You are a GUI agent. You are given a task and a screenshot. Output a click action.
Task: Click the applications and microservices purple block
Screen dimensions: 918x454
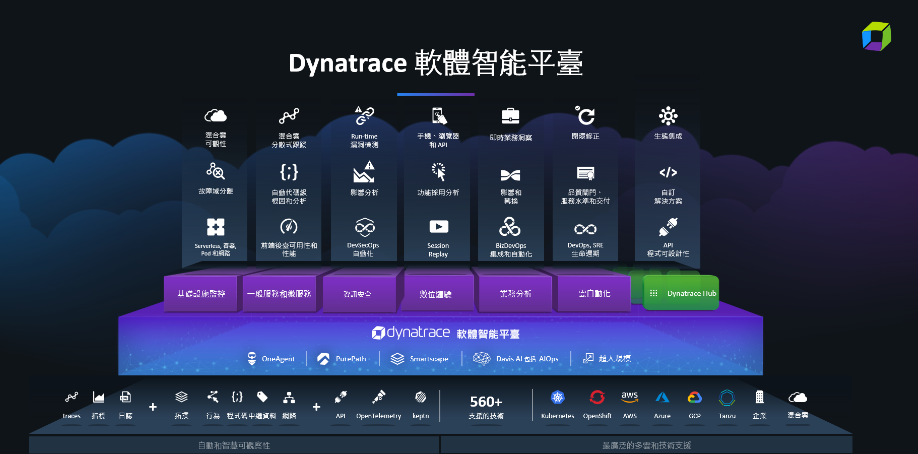point(279,293)
